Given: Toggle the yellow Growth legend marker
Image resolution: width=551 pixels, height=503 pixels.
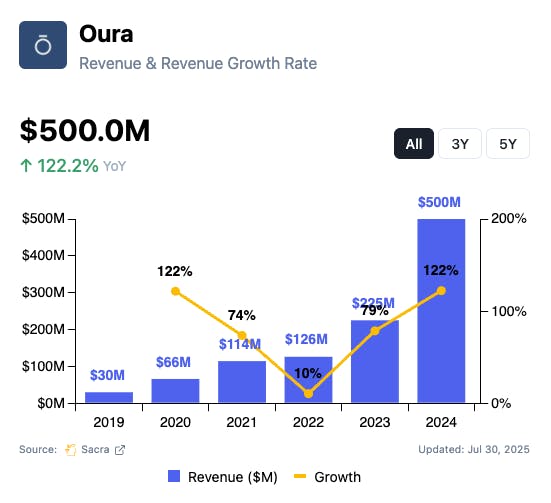Looking at the screenshot, I should [x=300, y=476].
